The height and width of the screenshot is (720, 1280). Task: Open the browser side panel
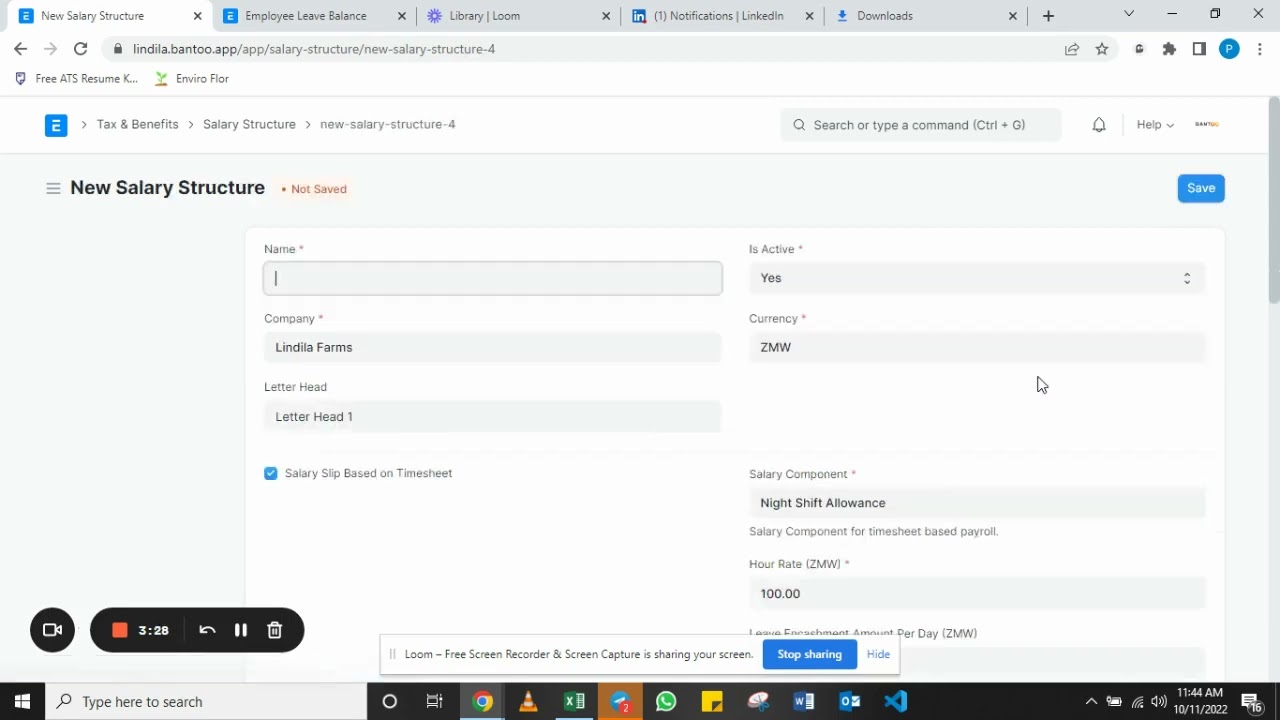pyautogui.click(x=1199, y=49)
